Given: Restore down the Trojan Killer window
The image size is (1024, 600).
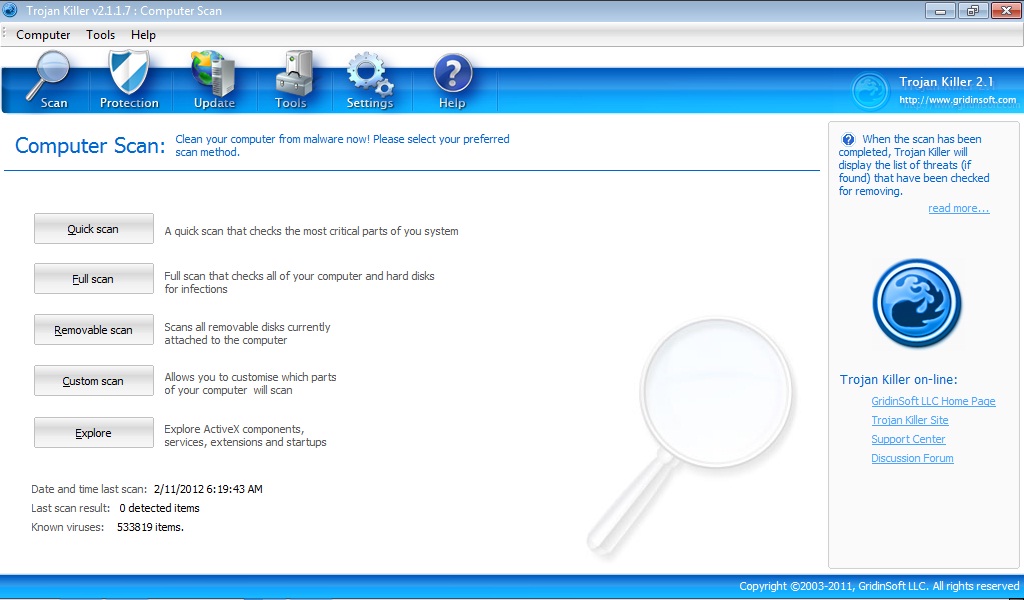Looking at the screenshot, I should pos(973,11).
